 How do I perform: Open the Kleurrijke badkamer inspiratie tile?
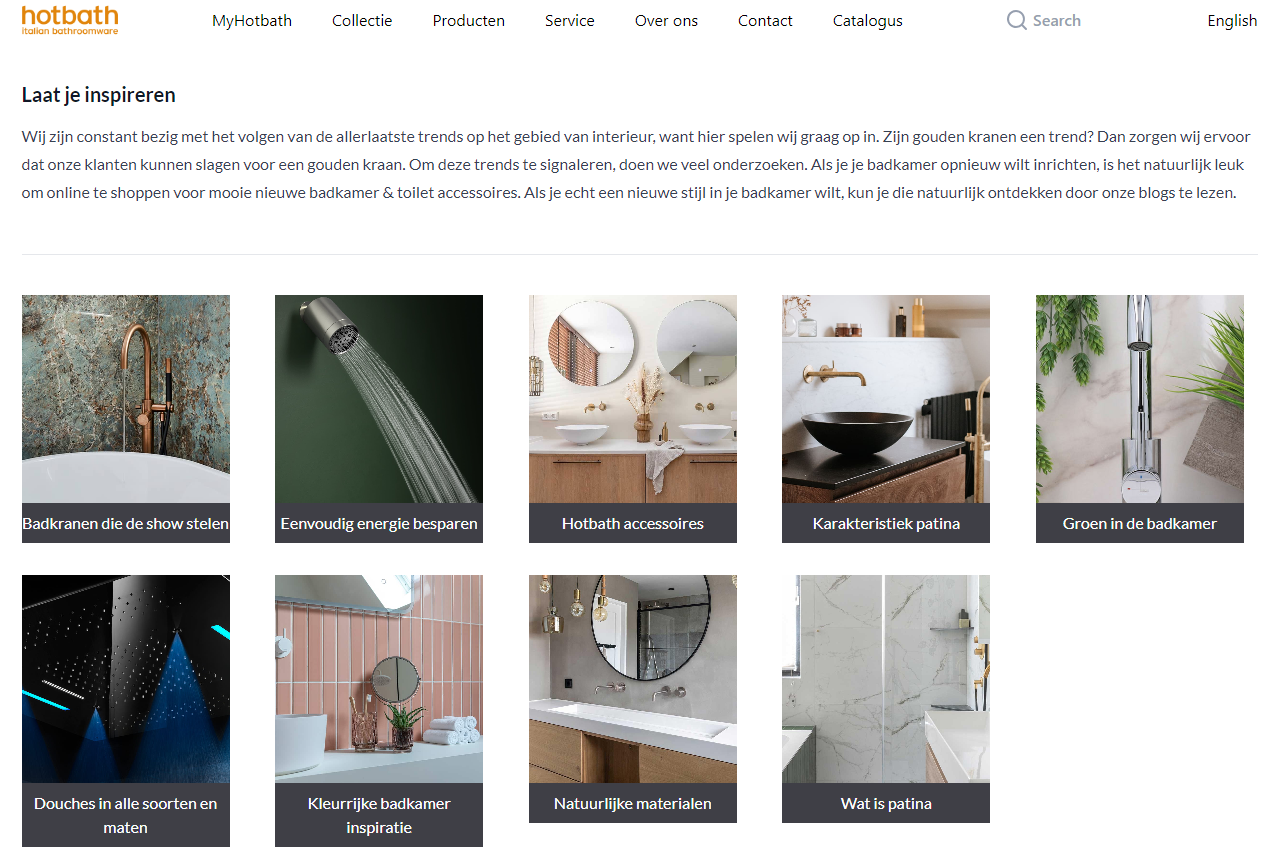[379, 711]
